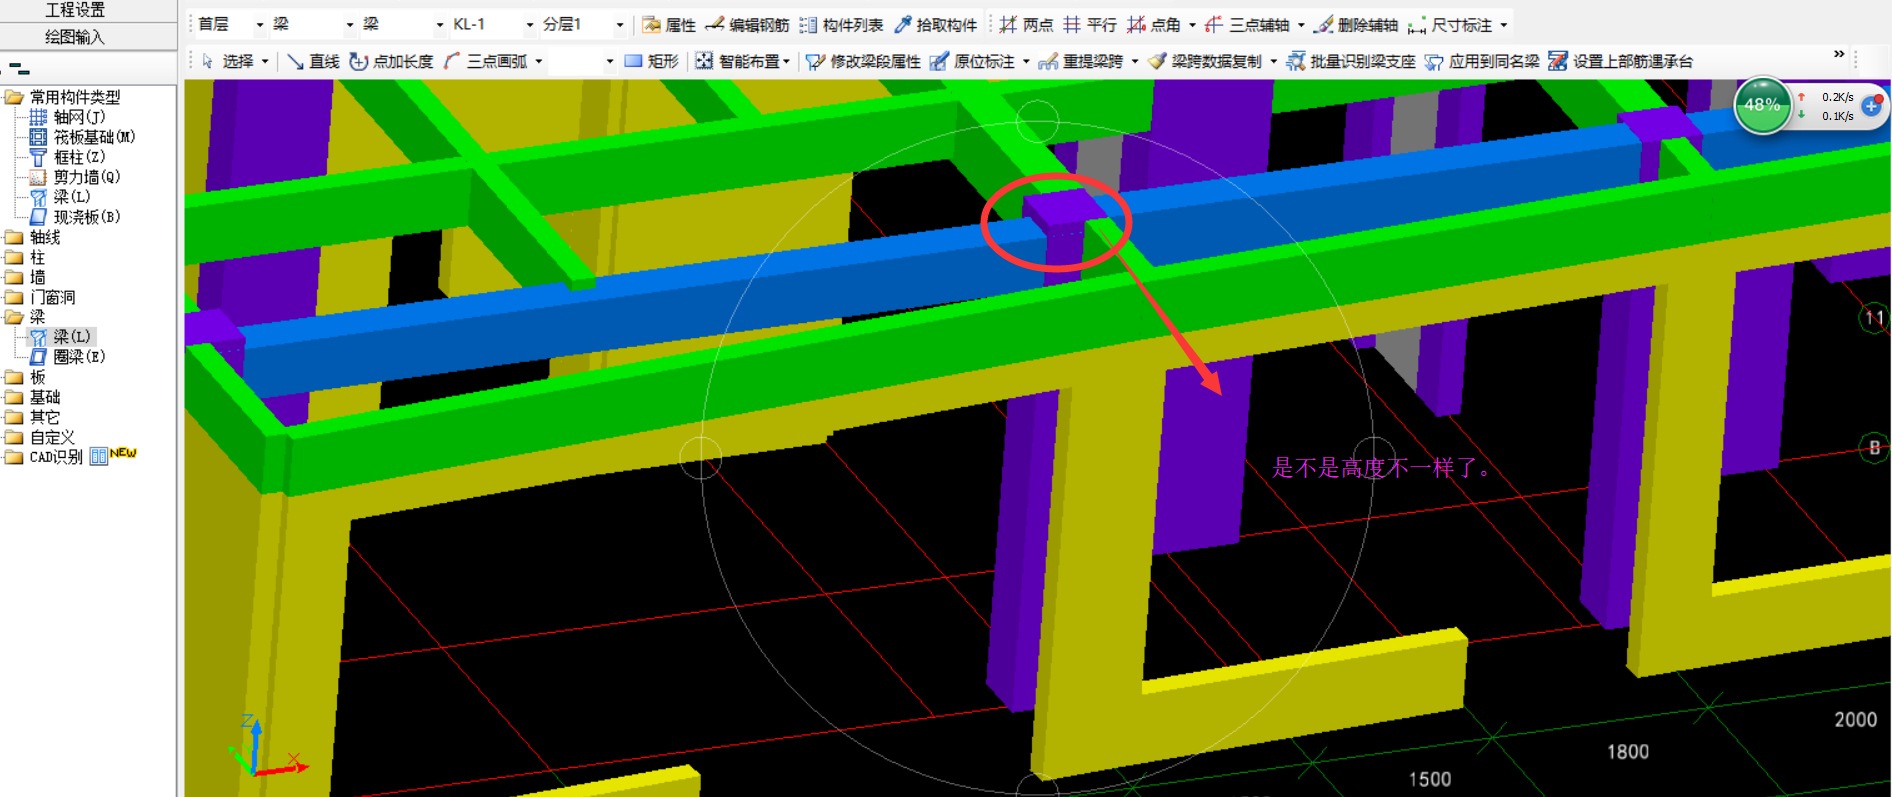Screen dimensions: 1892x797
Task: Select 圈梁(E) in the tree
Action: tap(67, 357)
